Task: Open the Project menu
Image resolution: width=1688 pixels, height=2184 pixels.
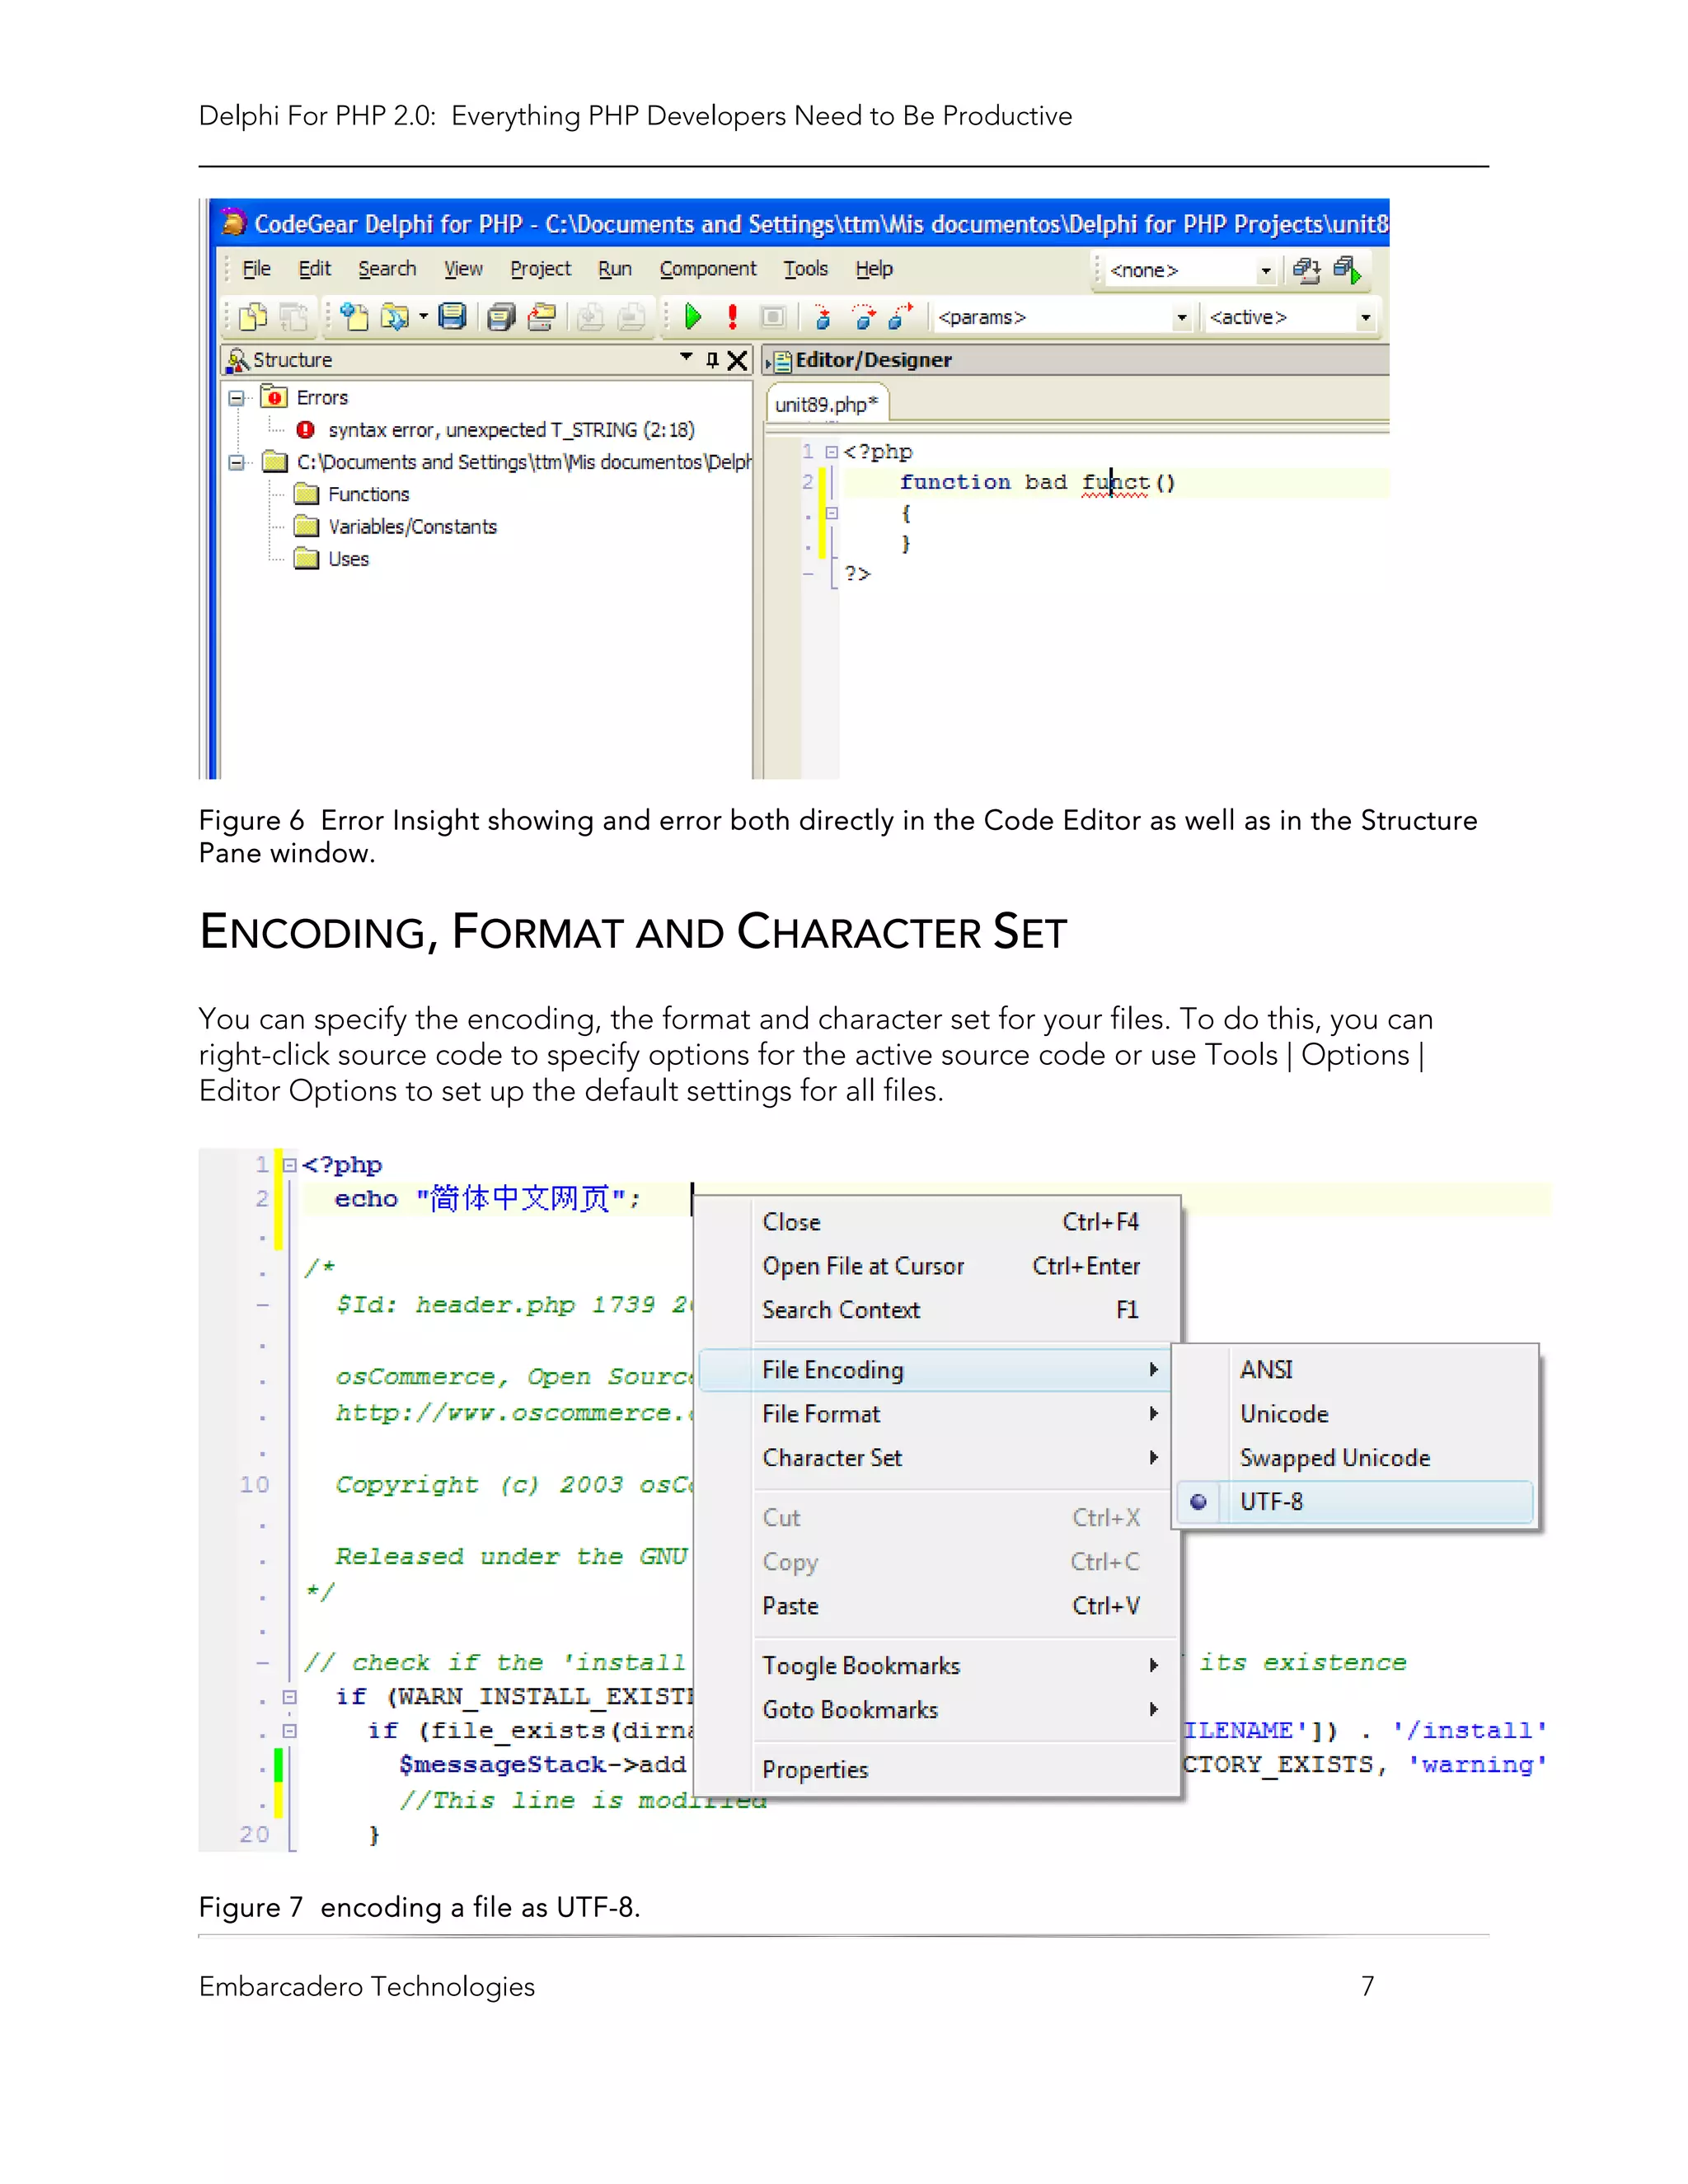Action: coord(541,269)
